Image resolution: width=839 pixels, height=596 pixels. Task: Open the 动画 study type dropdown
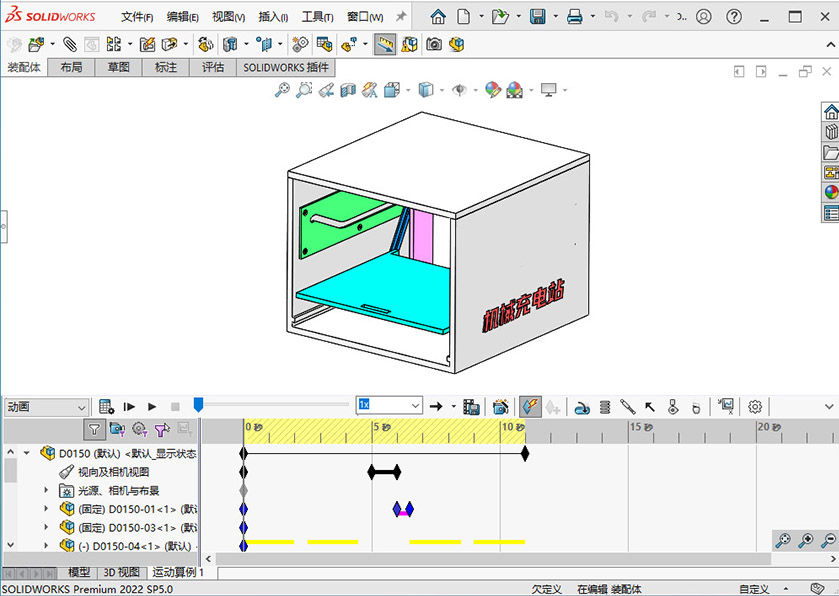click(x=82, y=407)
